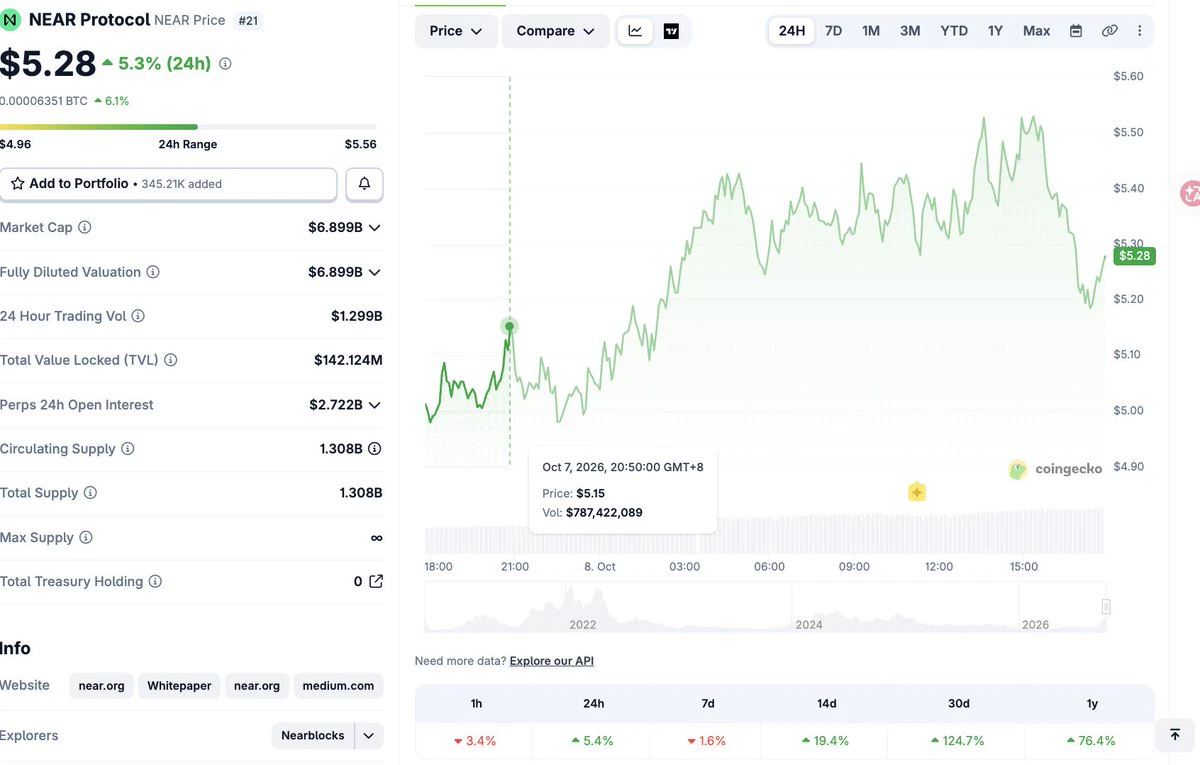Screen dimensions: 1200x765
Task: Select the 1Y timeframe tab
Action: pos(995,31)
